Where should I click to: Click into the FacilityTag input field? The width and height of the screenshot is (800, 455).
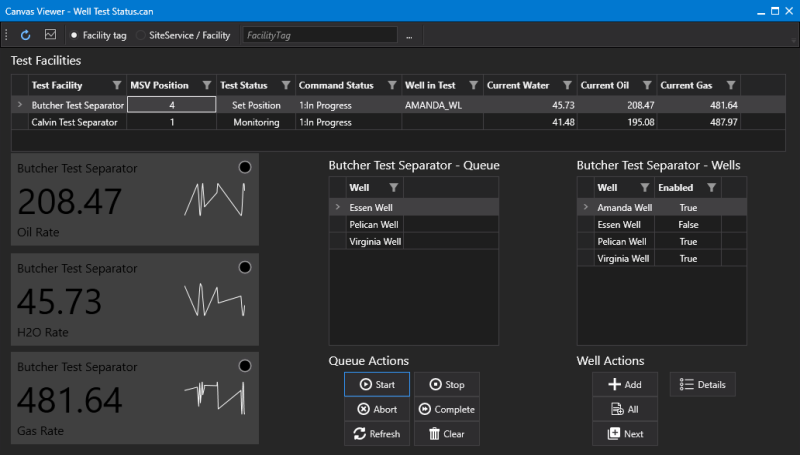coord(320,35)
